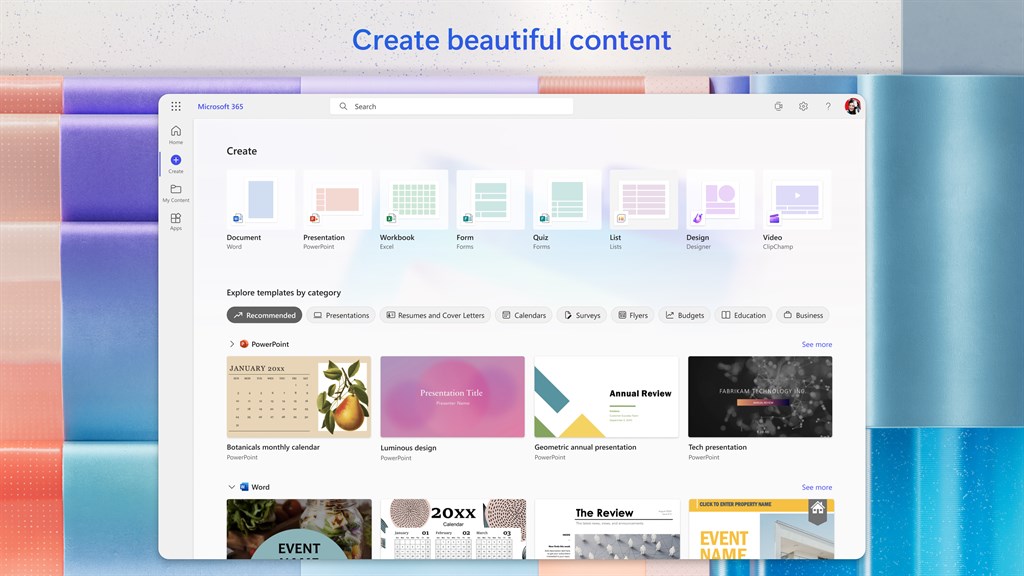Collapse the Word templates section chevron
Image resolution: width=1024 pixels, height=576 pixels.
tap(231, 487)
